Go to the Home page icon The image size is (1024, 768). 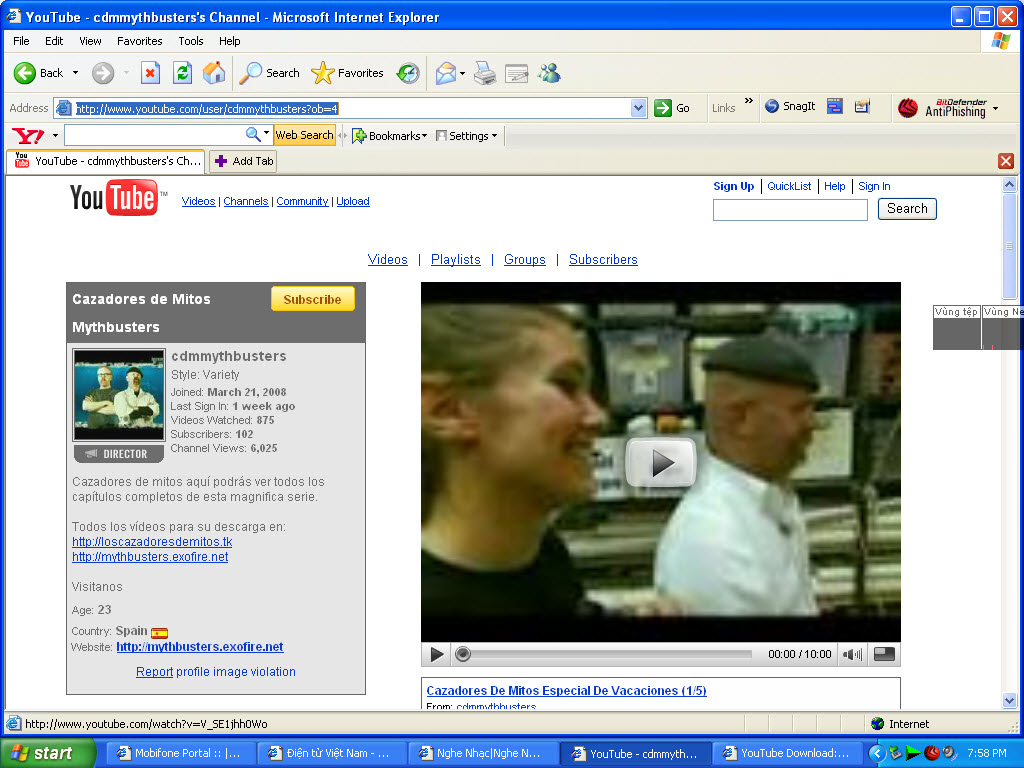(214, 73)
